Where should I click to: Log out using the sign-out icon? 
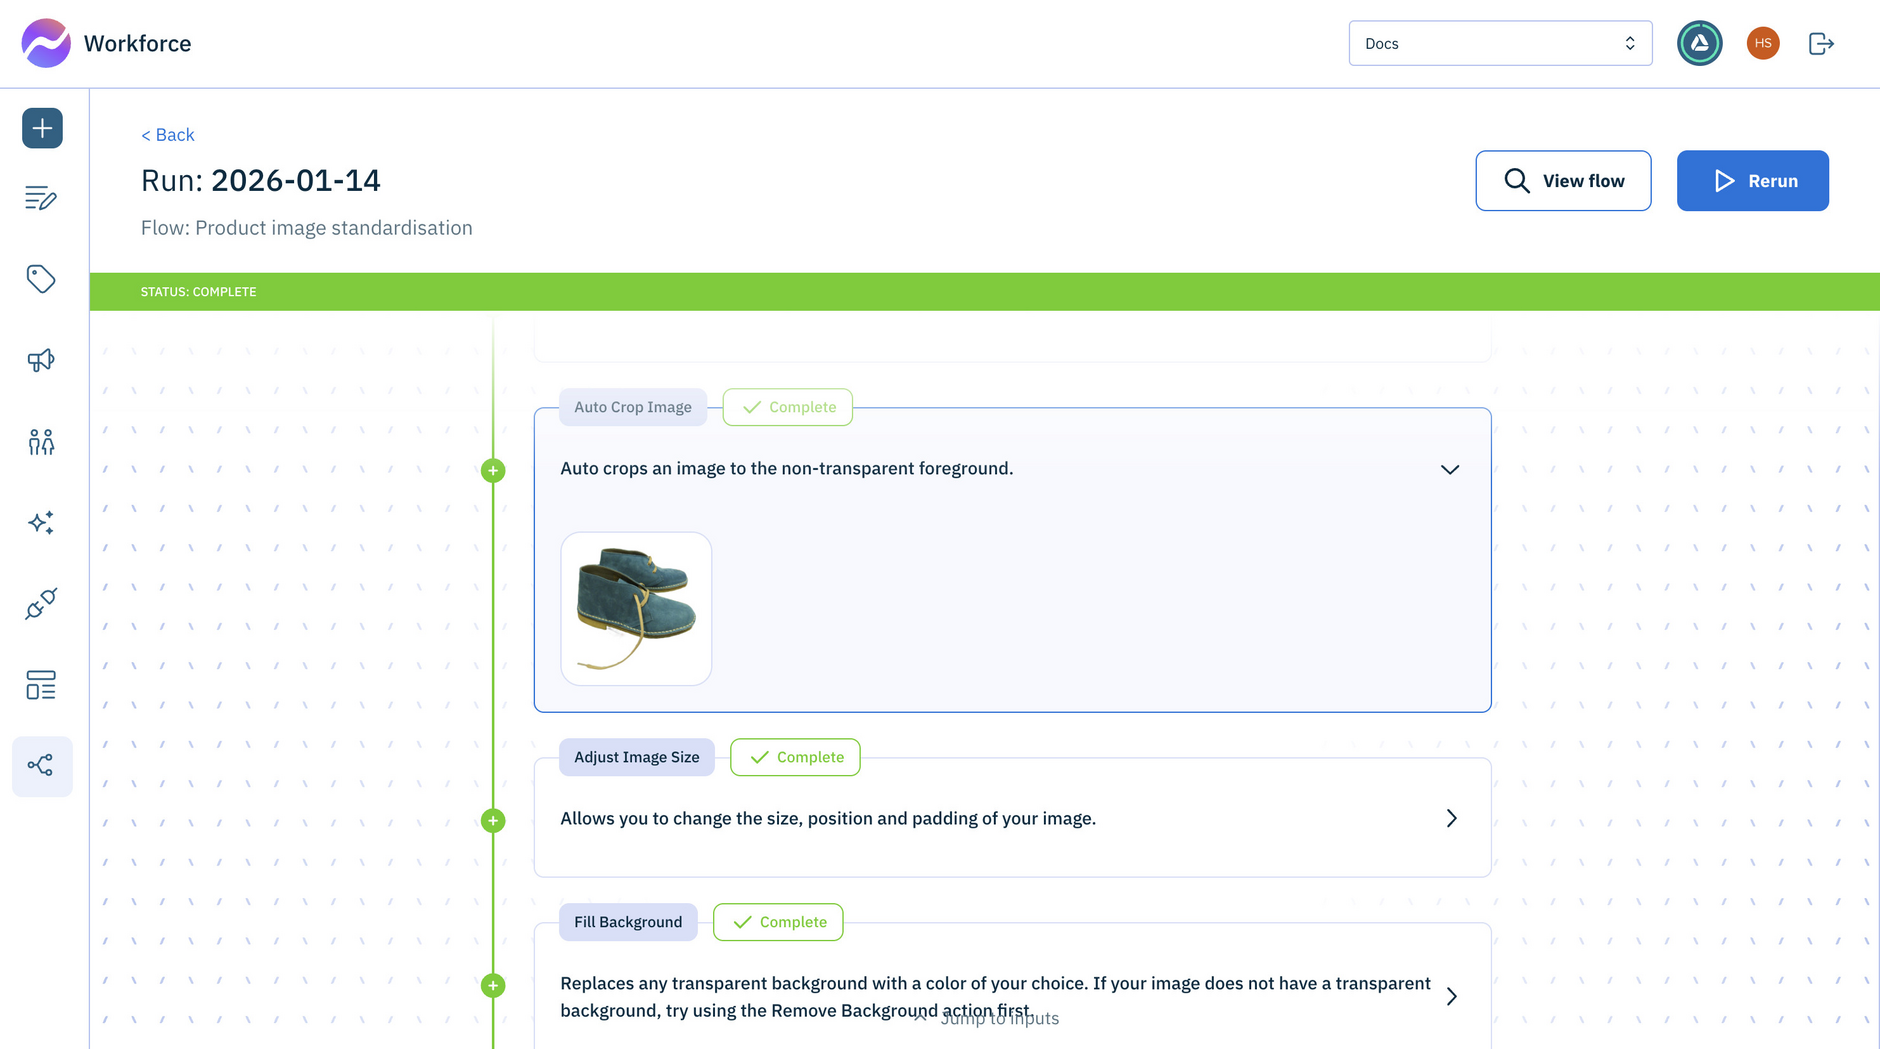(x=1821, y=43)
